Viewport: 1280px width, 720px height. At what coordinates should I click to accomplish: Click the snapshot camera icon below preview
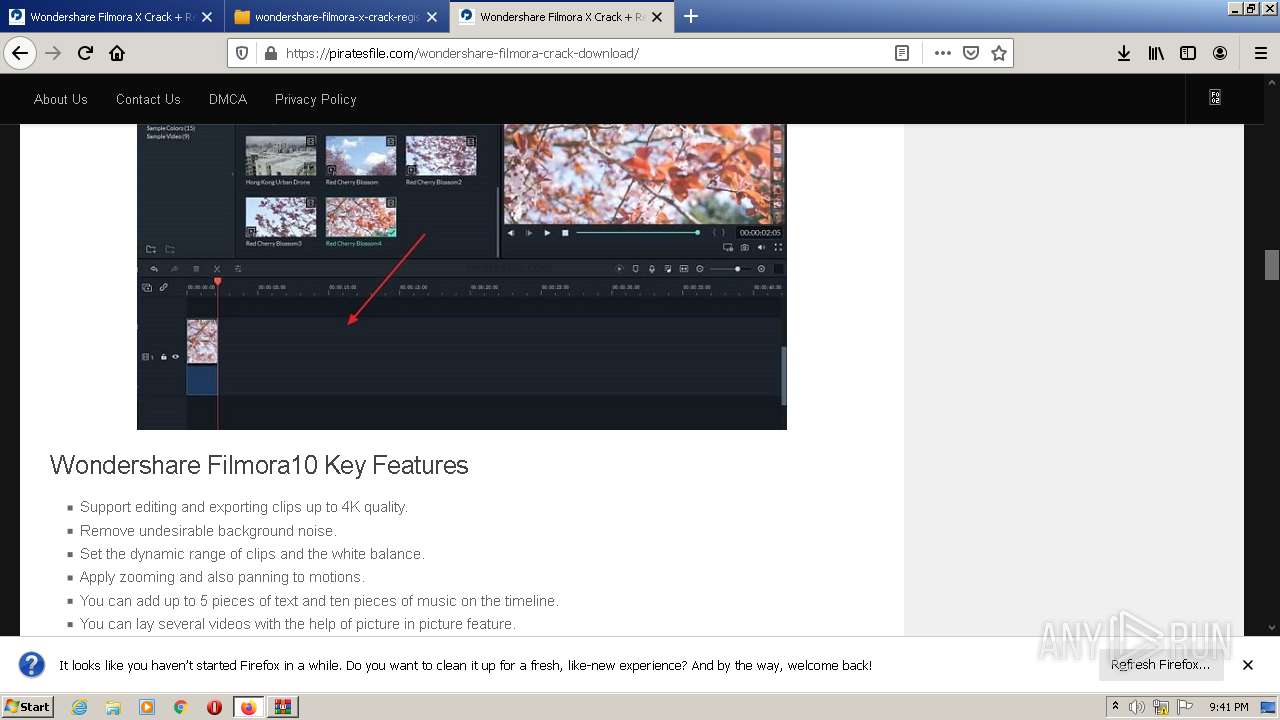pyautogui.click(x=745, y=247)
